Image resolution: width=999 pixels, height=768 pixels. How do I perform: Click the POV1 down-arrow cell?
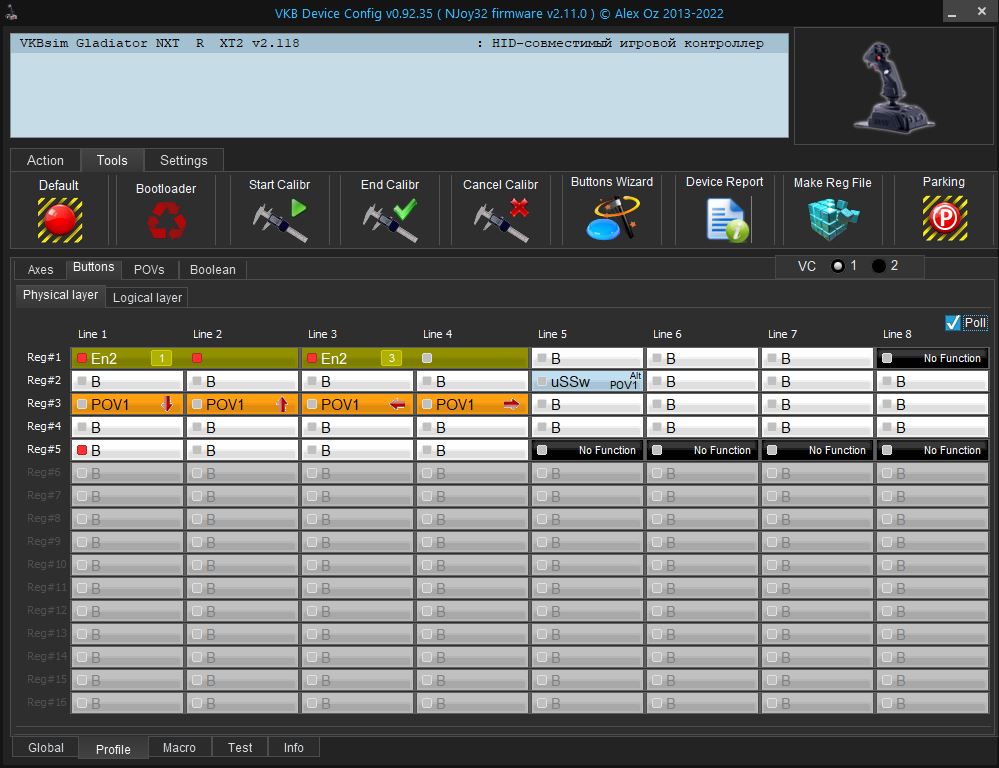point(127,405)
